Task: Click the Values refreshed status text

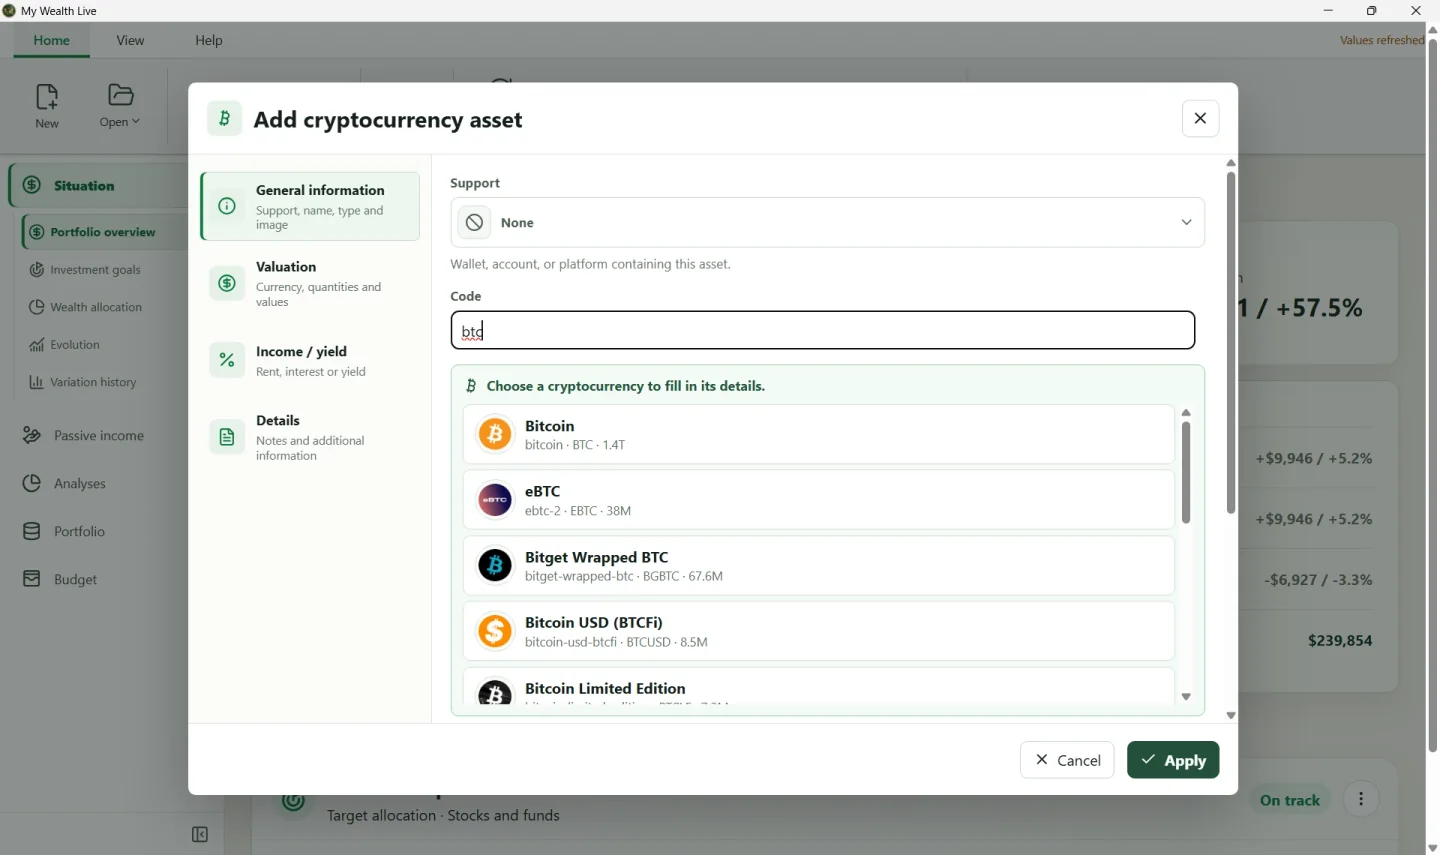Action: (x=1382, y=40)
